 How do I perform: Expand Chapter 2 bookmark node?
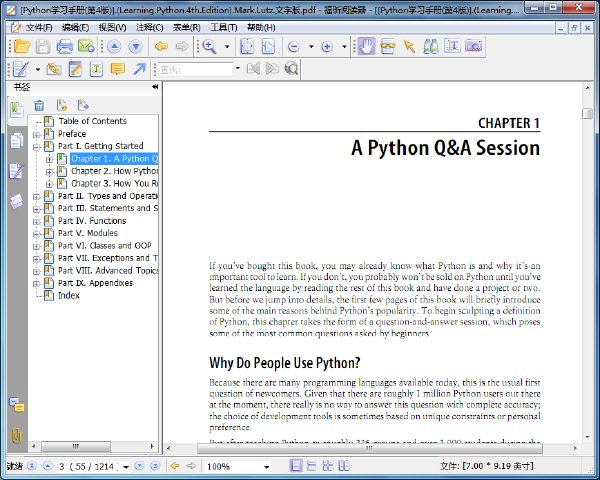click(x=49, y=172)
